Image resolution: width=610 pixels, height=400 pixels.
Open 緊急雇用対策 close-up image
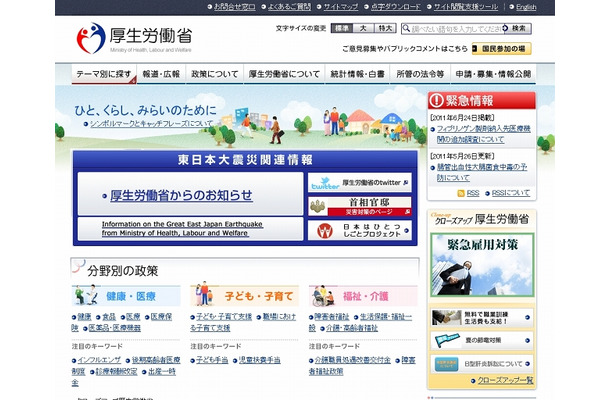pyautogui.click(x=482, y=265)
